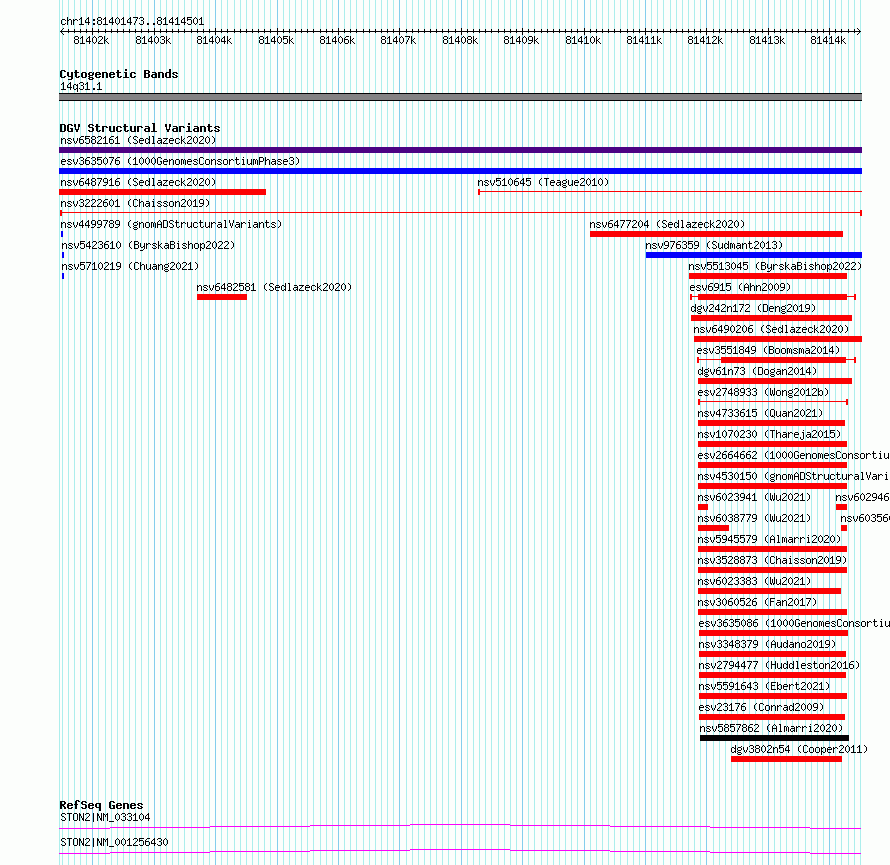The height and width of the screenshot is (865, 890).
Task: Click the red nsv6477204 variant bar
Action: [716, 234]
